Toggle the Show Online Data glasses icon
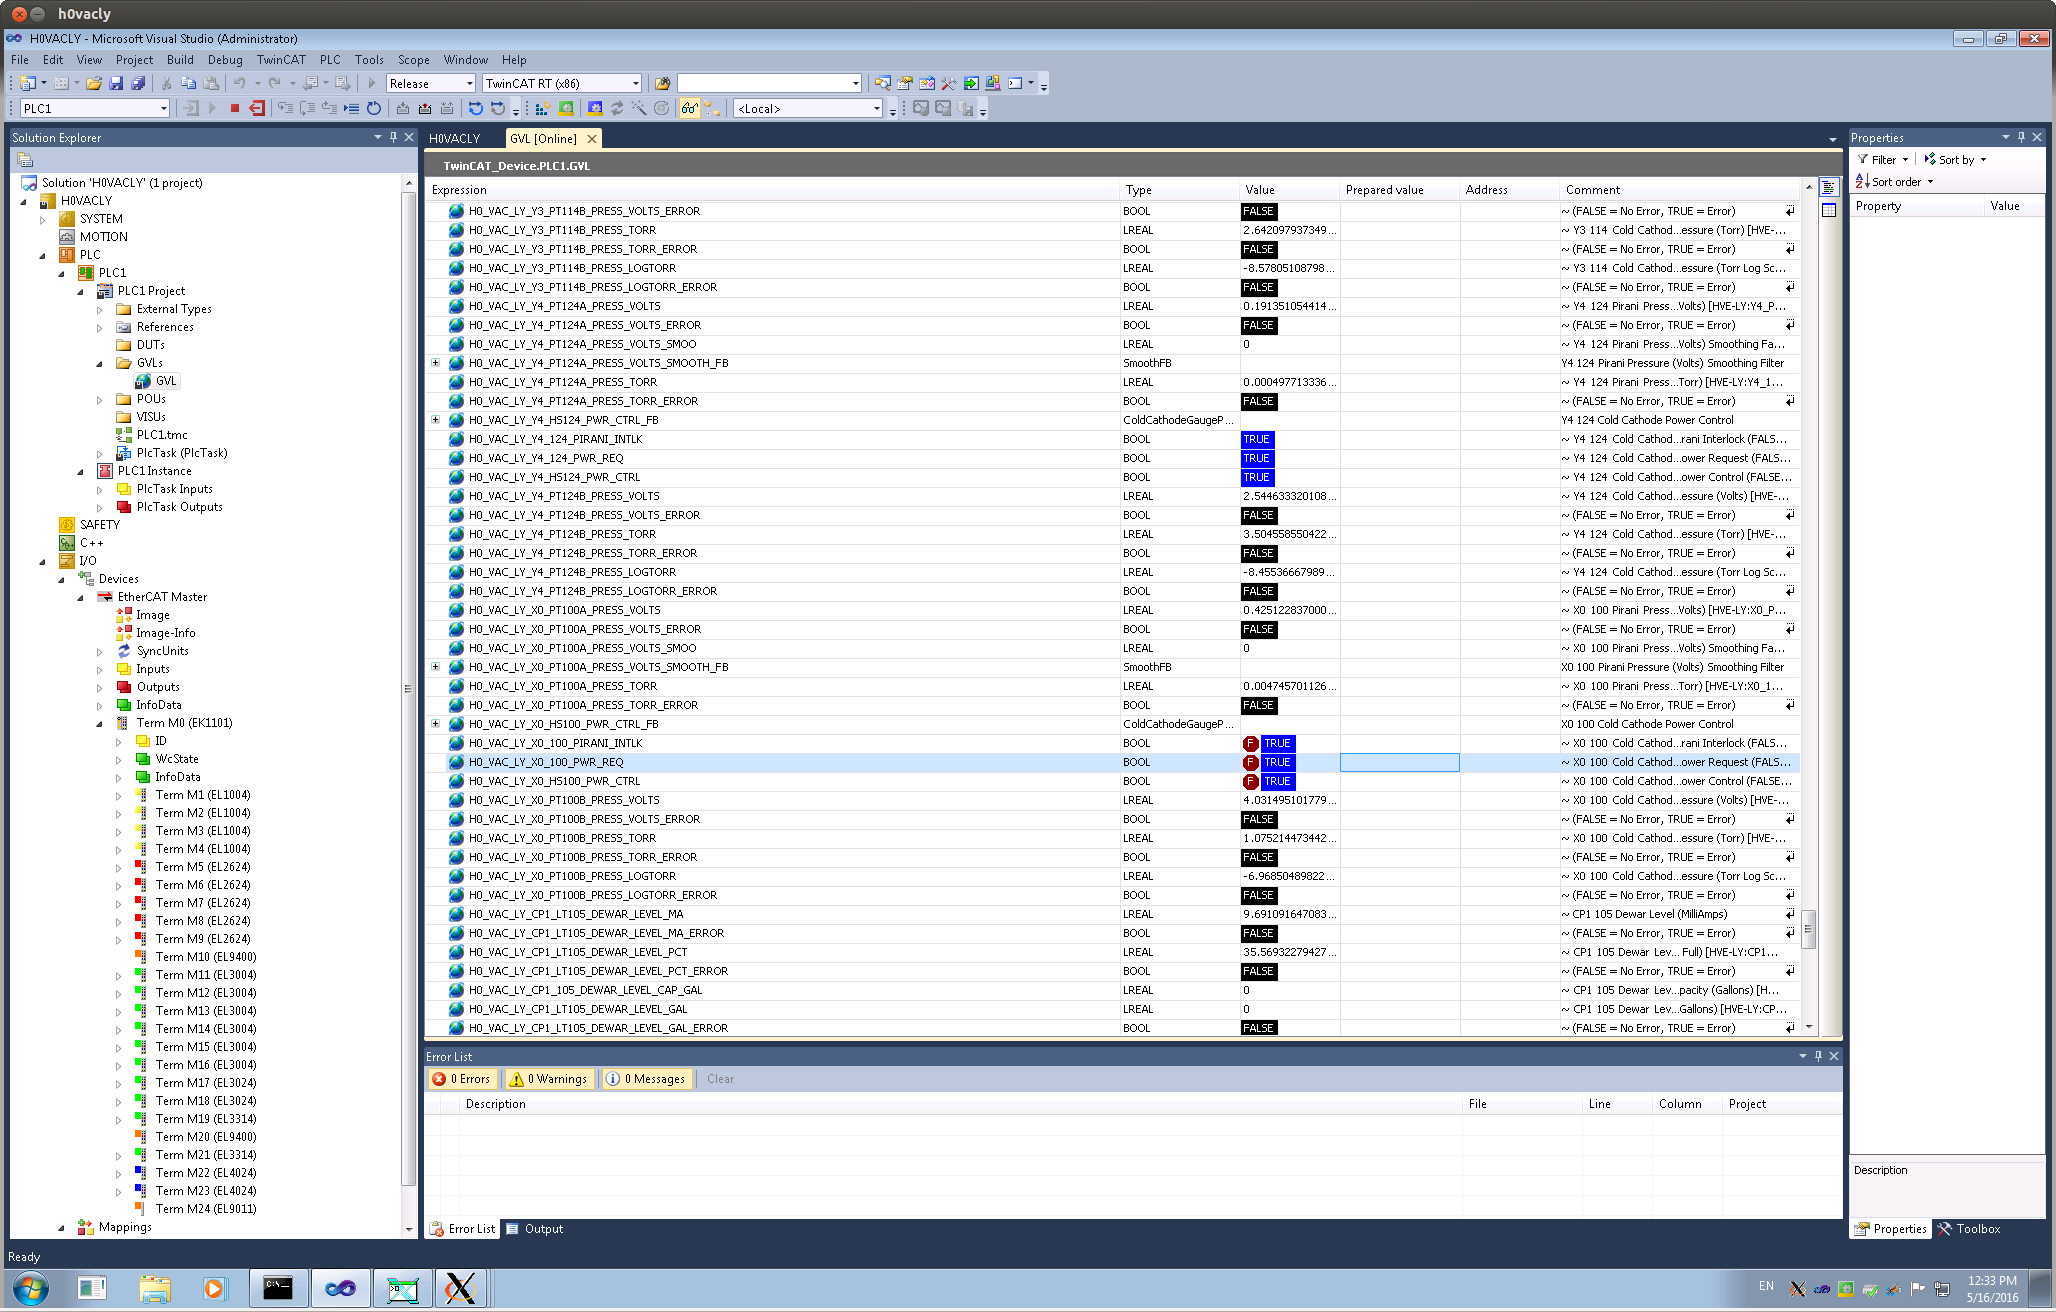 click(x=690, y=109)
